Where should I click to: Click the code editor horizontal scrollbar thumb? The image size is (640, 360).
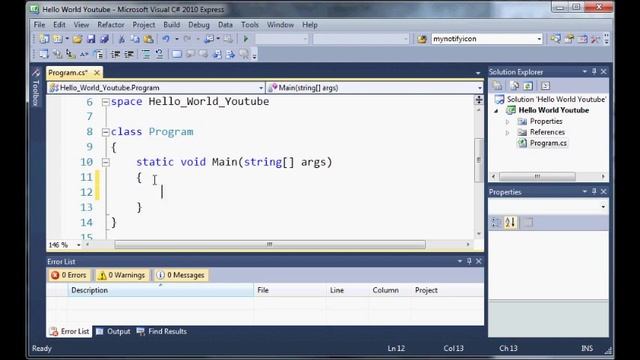270,244
